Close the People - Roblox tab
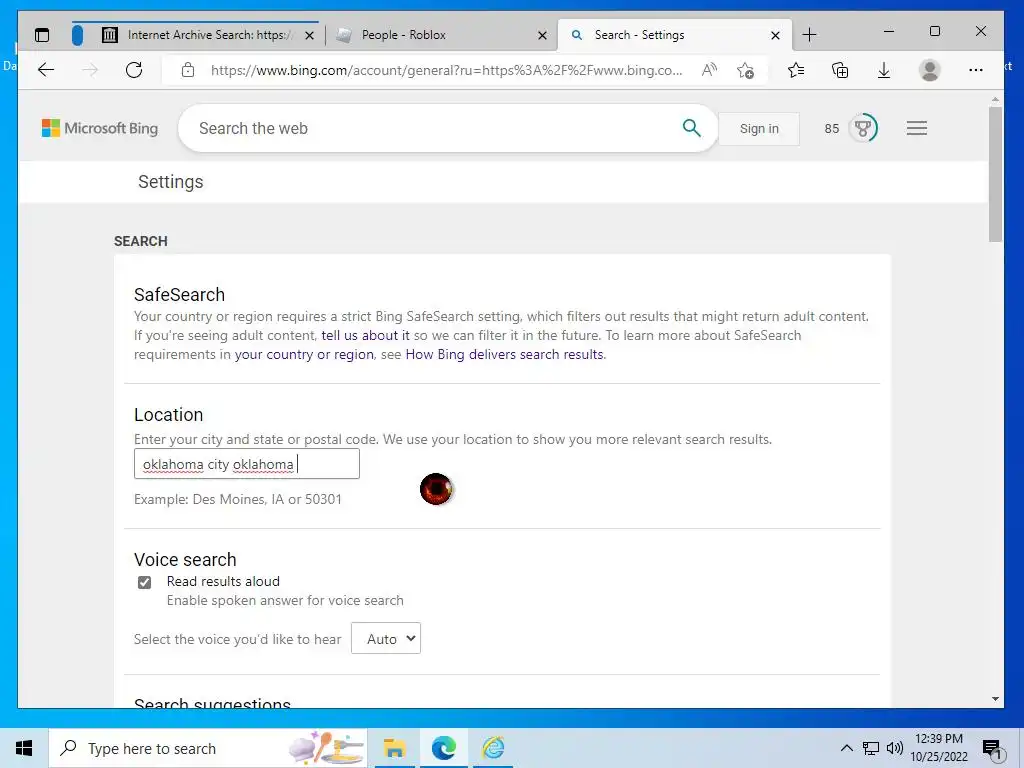This screenshot has width=1024, height=768. click(542, 35)
